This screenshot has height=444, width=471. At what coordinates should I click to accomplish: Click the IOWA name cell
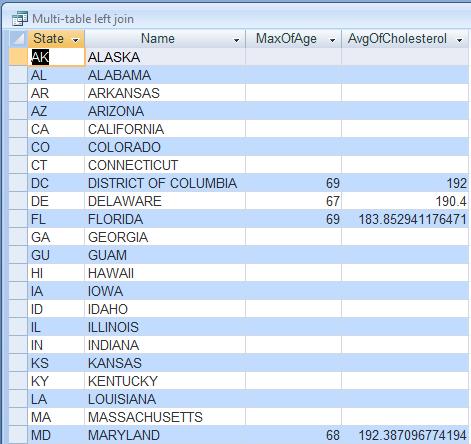coord(165,291)
